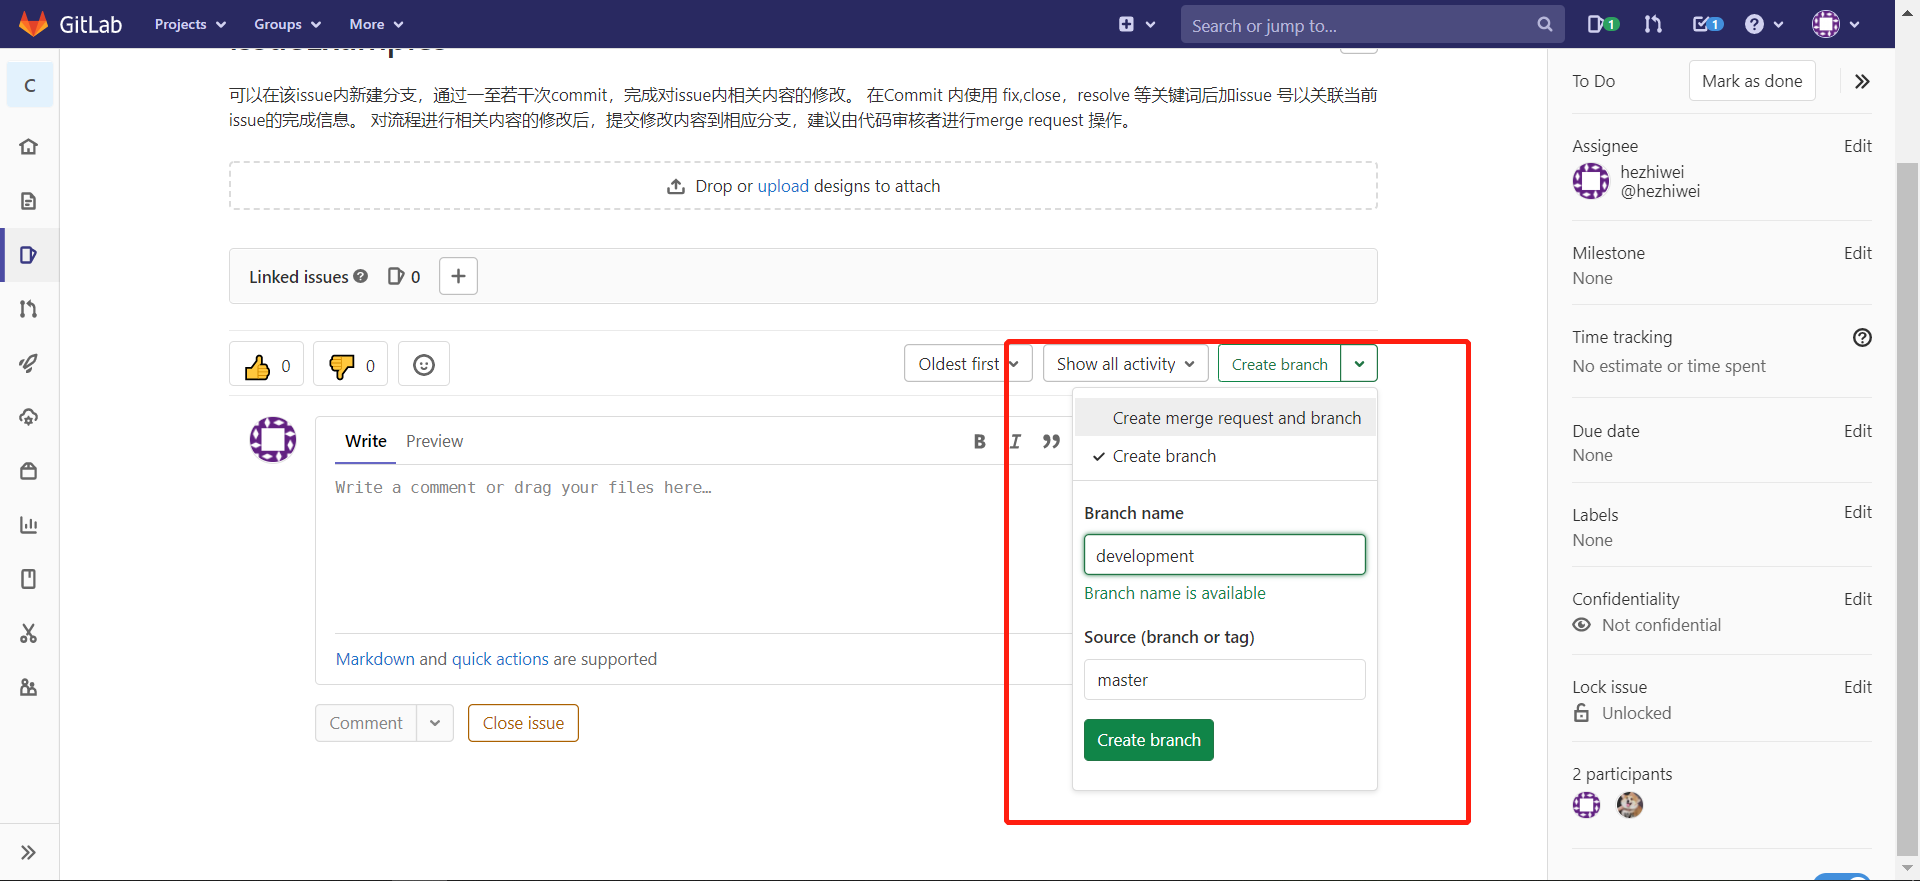This screenshot has height=881, width=1920.
Task: Click the Comment button
Action: 366,723
